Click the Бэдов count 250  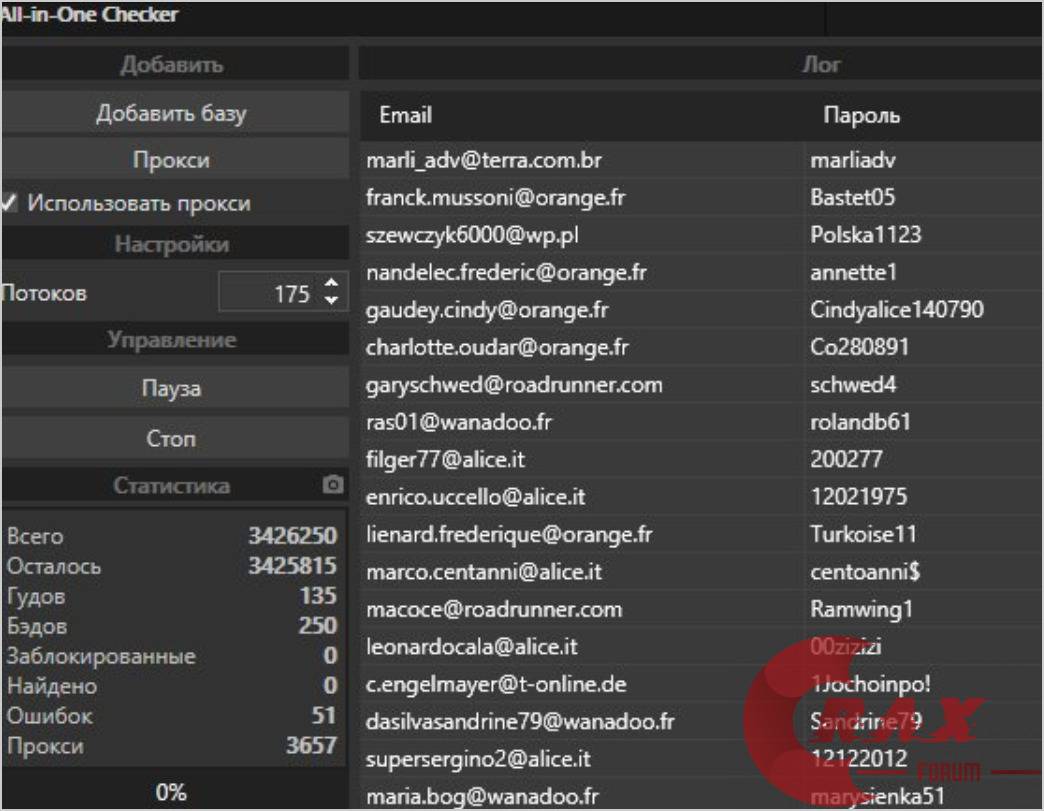[318, 625]
